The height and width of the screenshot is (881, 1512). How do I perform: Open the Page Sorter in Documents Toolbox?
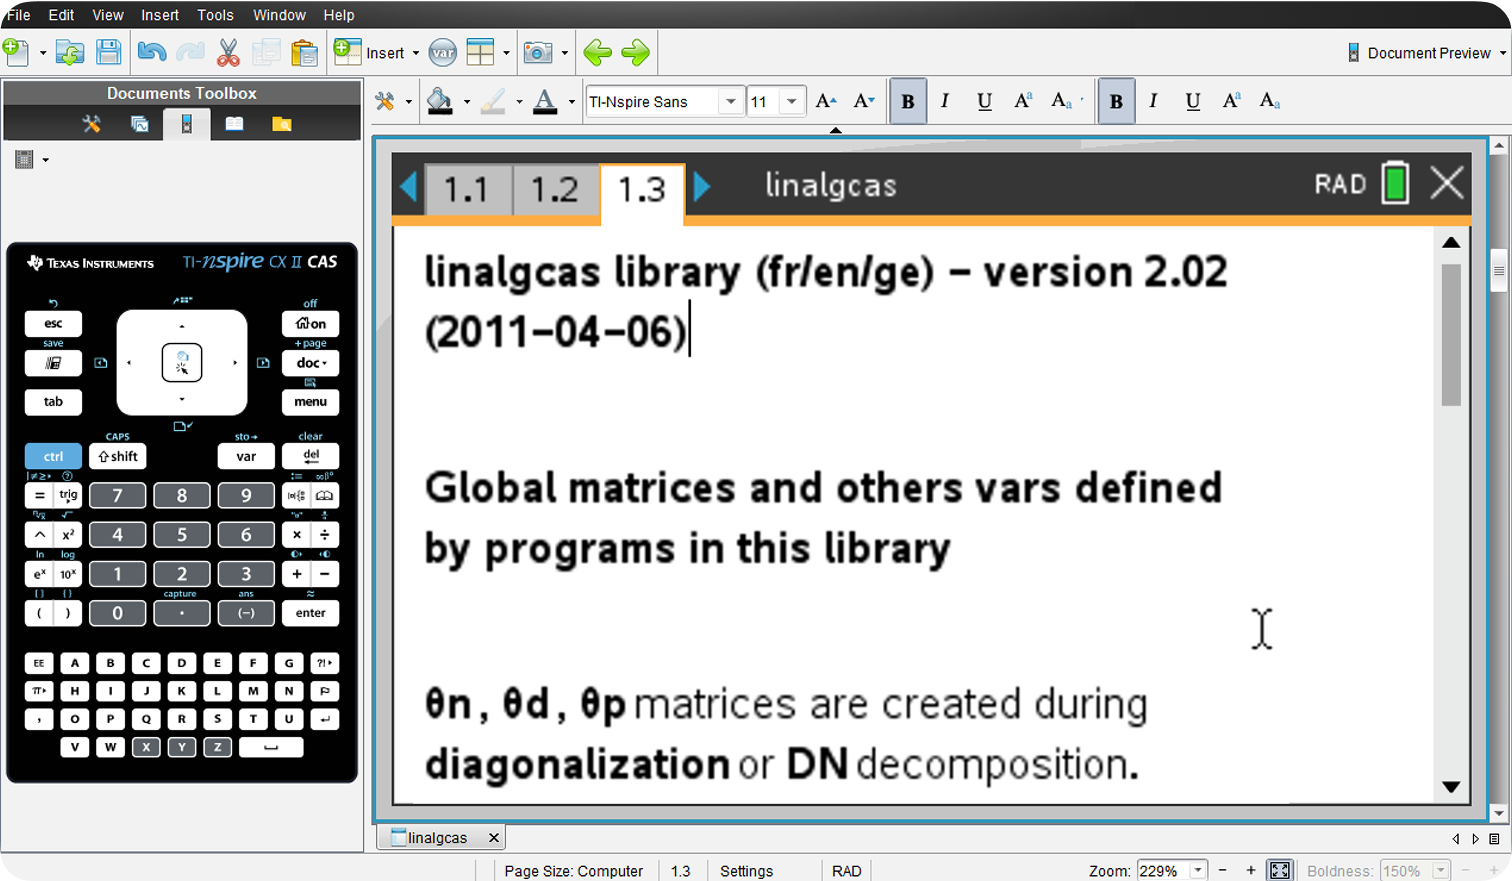tap(139, 124)
